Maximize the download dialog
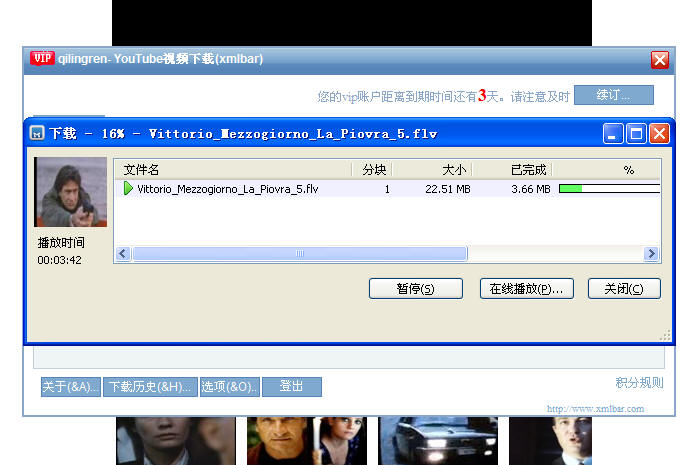 tap(636, 133)
